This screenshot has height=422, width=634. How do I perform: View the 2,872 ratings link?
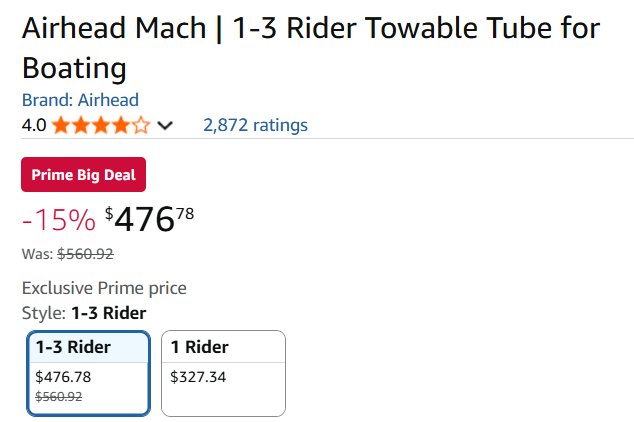point(255,125)
